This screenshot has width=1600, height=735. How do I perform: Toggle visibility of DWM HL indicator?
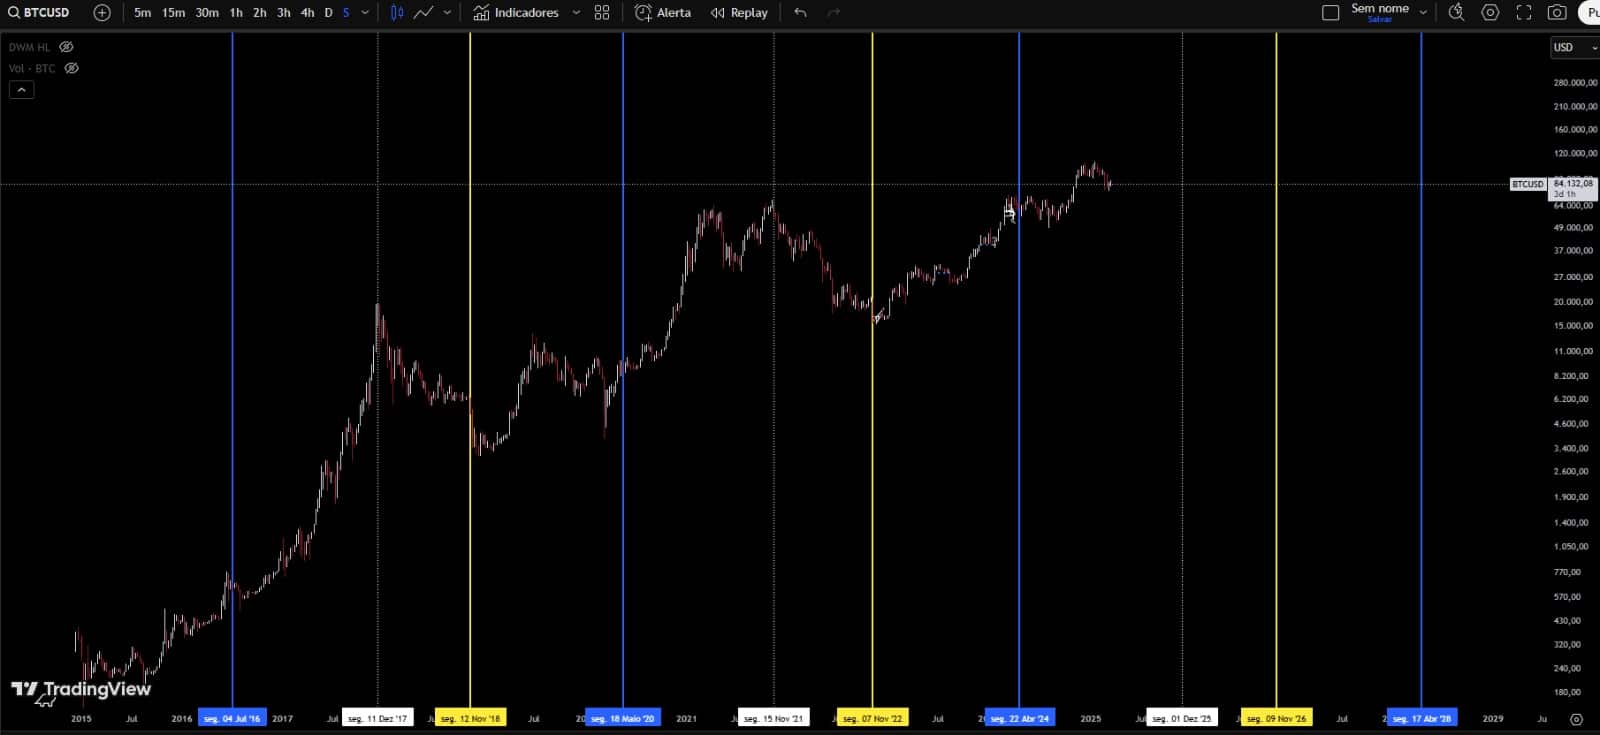66,47
